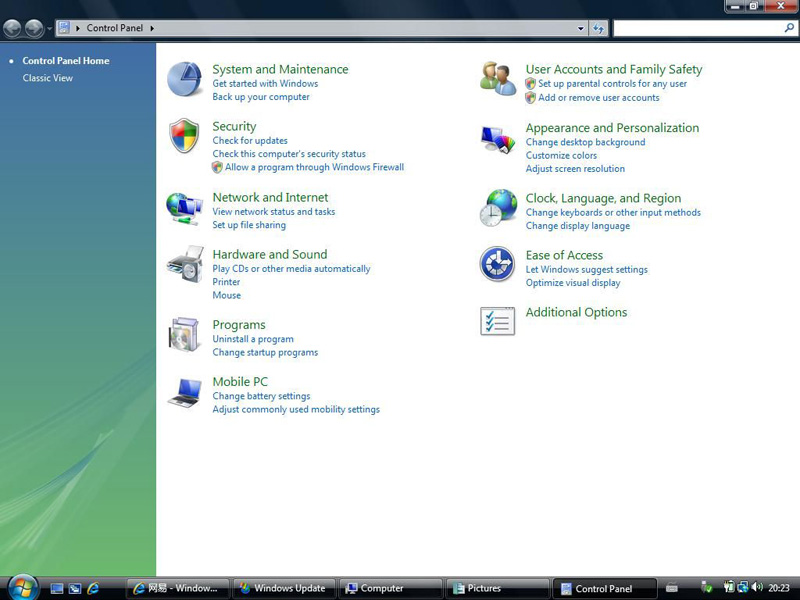Click Uninstall a program

point(253,339)
